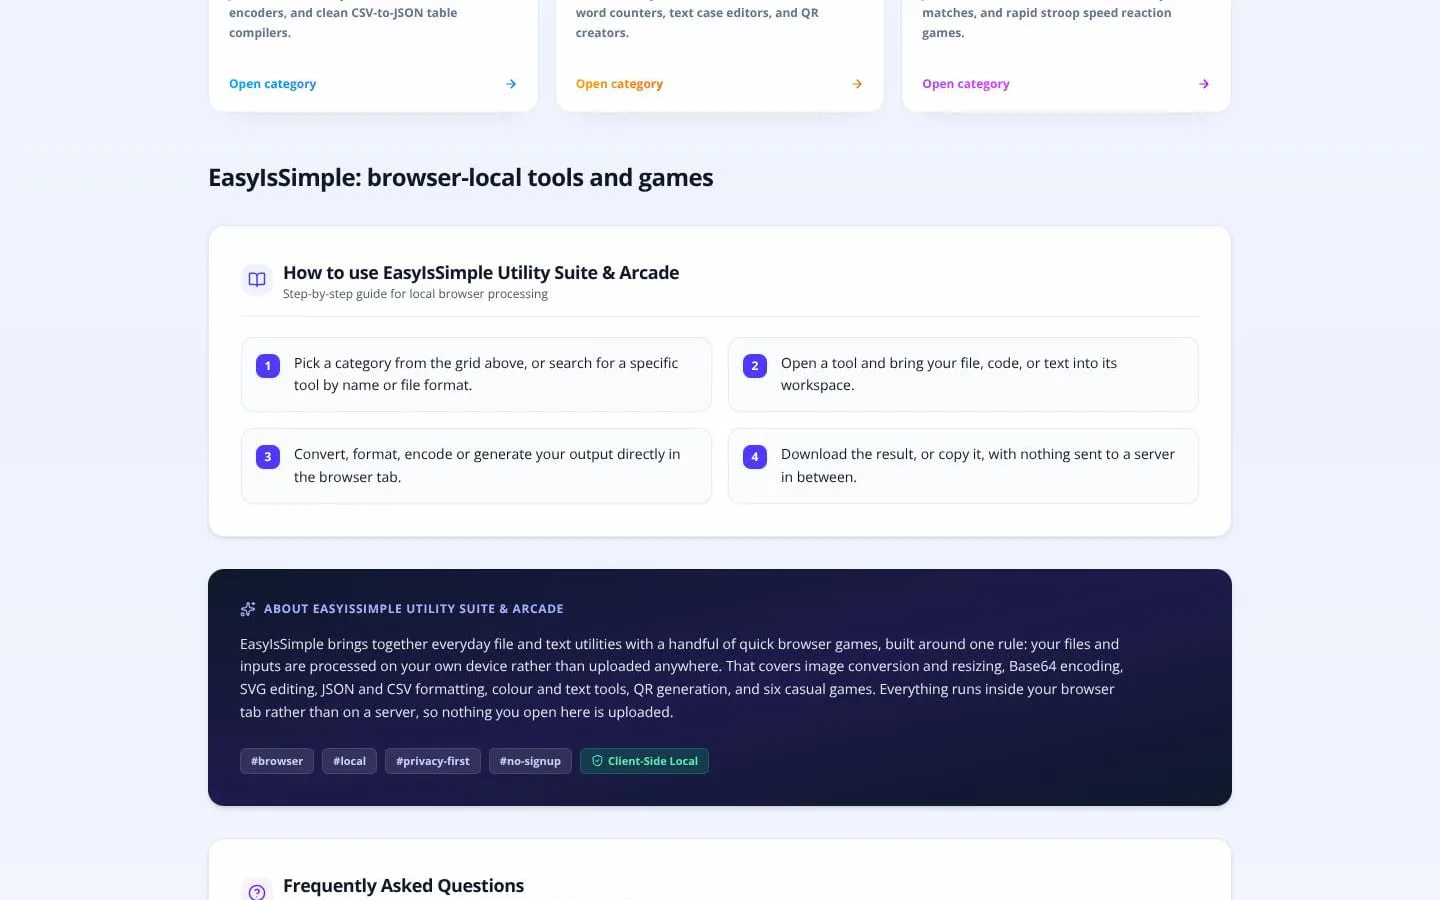
Task: Click the 'Convert, format, encode or generate' step text
Action: click(487, 465)
